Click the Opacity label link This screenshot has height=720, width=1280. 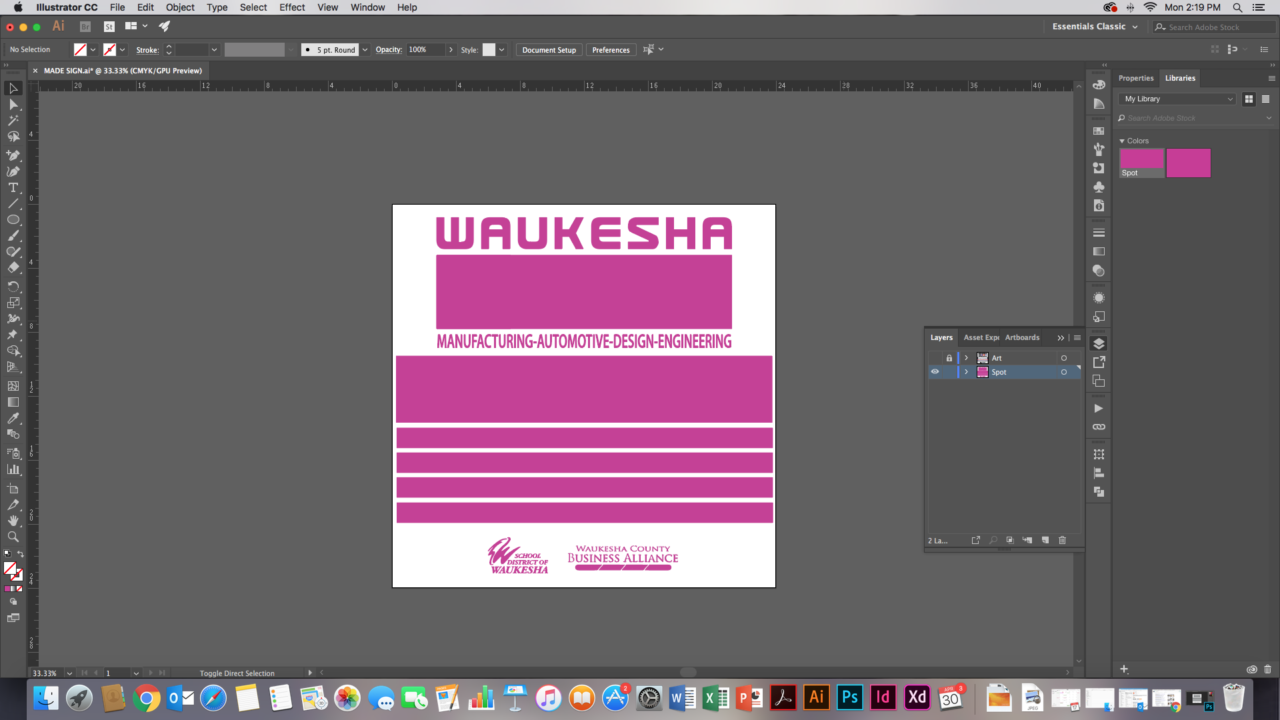pyautogui.click(x=388, y=50)
